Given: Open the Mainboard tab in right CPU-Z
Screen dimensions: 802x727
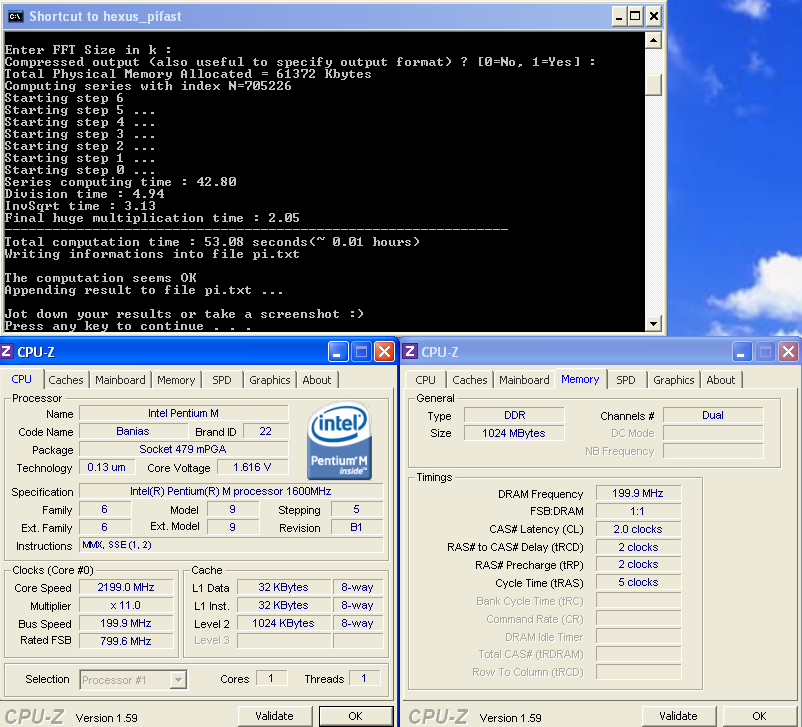Looking at the screenshot, I should (524, 380).
